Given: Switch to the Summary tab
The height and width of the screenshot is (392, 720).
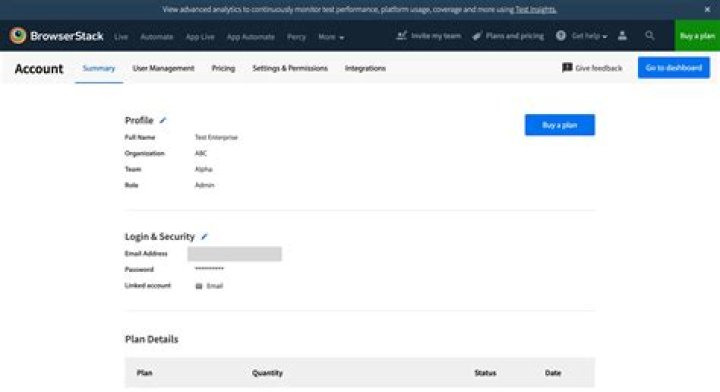Looking at the screenshot, I should click(x=99, y=68).
